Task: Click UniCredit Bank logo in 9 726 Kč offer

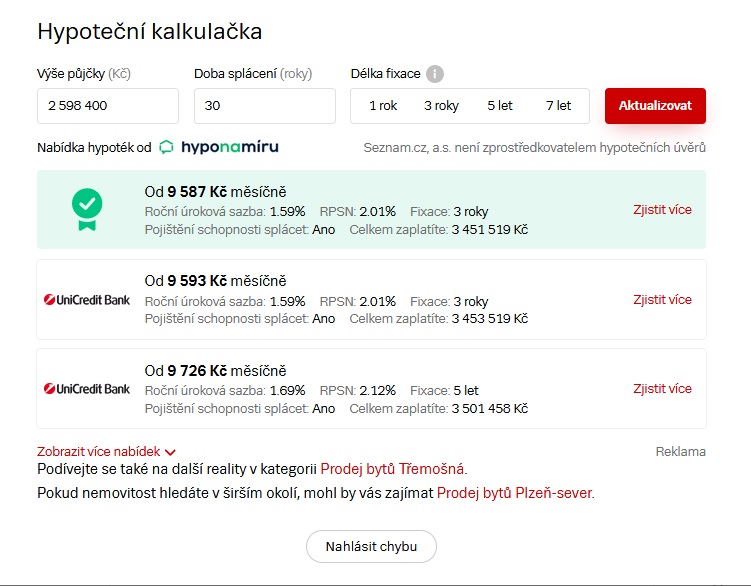Action: [87, 389]
